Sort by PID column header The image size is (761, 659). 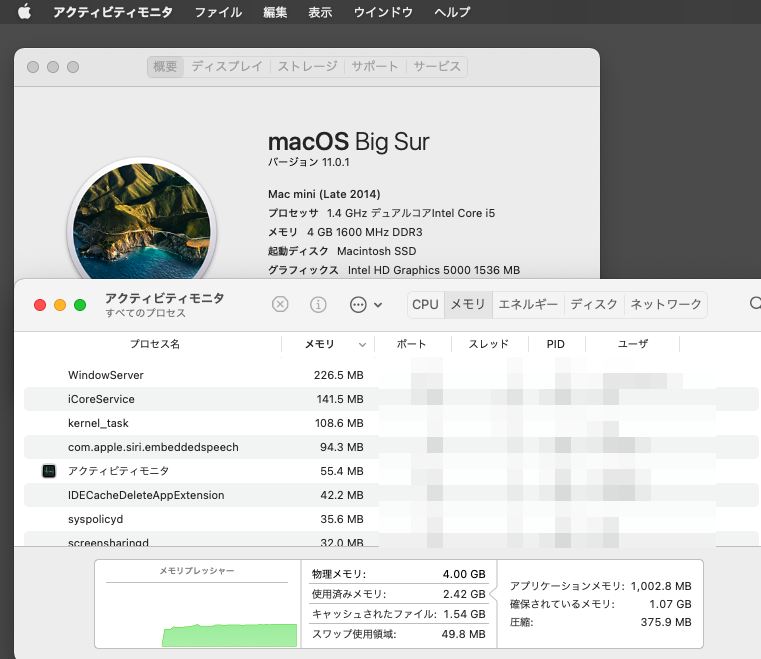coord(556,344)
